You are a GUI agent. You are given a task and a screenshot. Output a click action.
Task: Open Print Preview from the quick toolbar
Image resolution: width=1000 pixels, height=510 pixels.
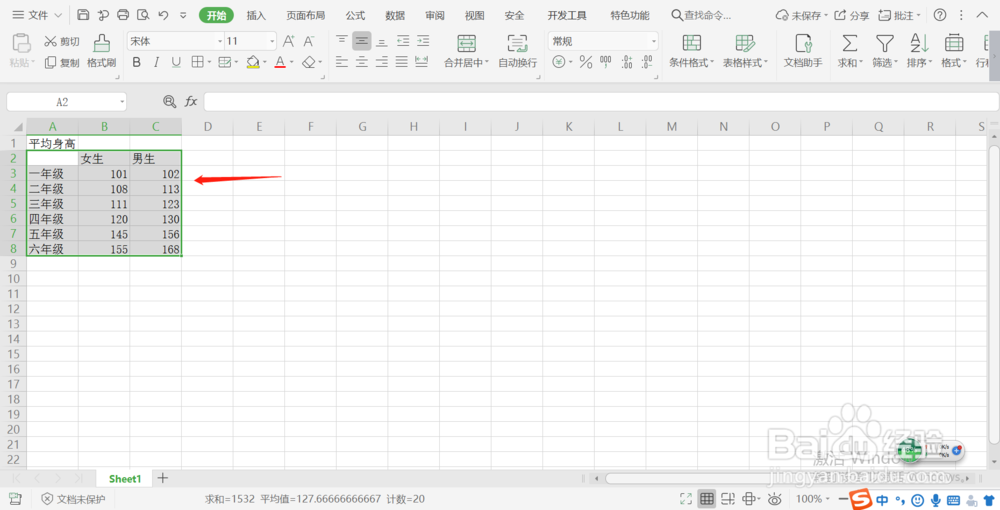143,15
